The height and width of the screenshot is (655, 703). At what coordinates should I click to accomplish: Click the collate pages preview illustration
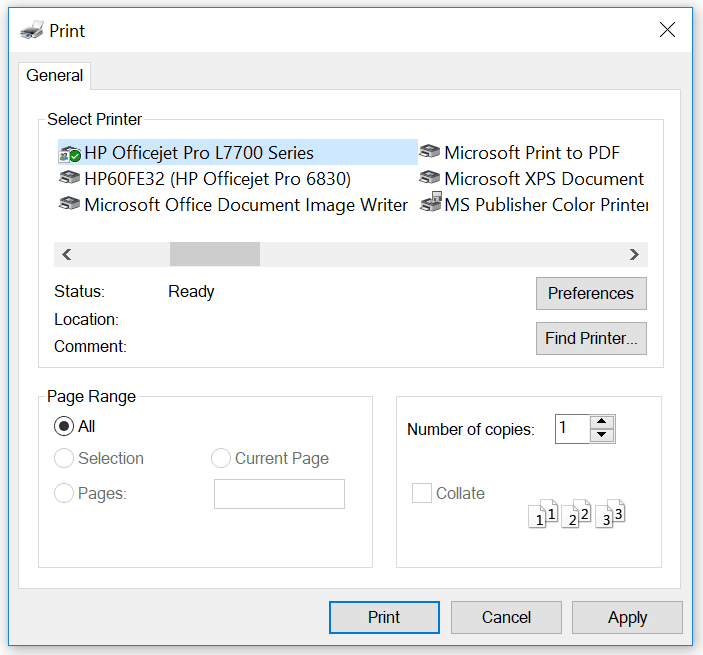coord(577,513)
